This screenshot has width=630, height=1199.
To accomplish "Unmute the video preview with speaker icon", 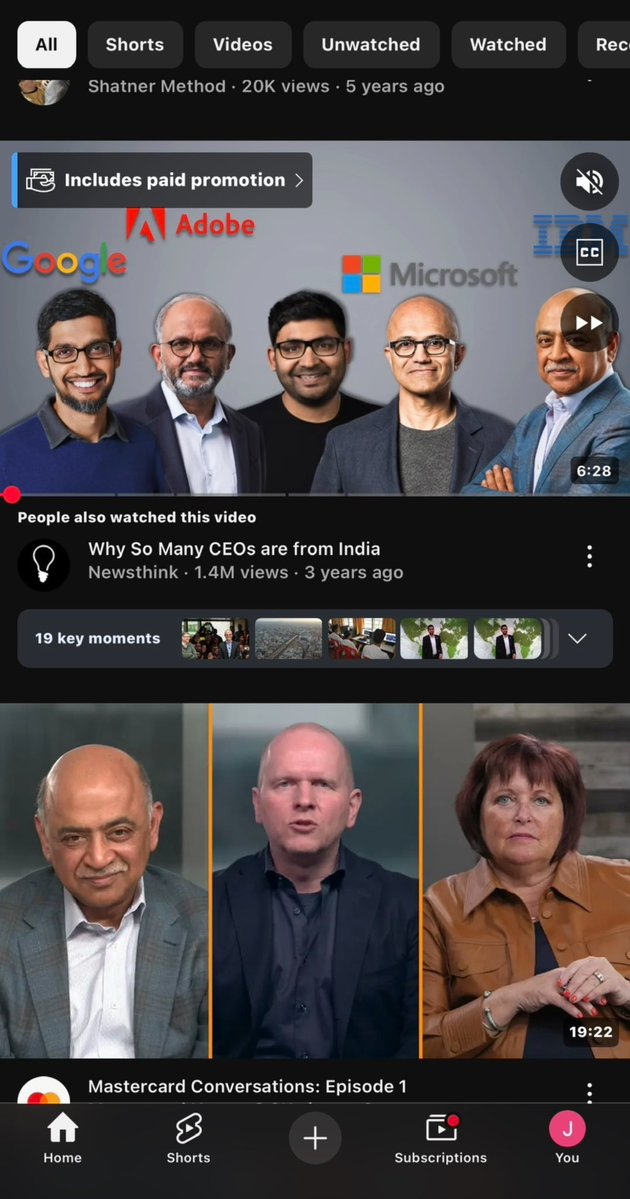I will click(x=589, y=181).
